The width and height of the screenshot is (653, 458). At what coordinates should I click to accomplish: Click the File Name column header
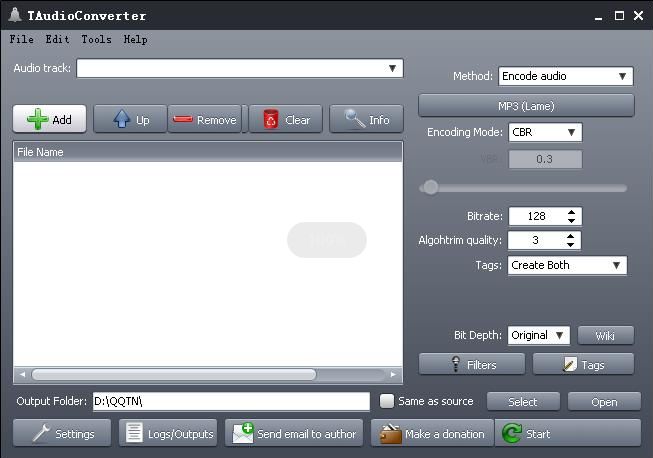point(208,152)
